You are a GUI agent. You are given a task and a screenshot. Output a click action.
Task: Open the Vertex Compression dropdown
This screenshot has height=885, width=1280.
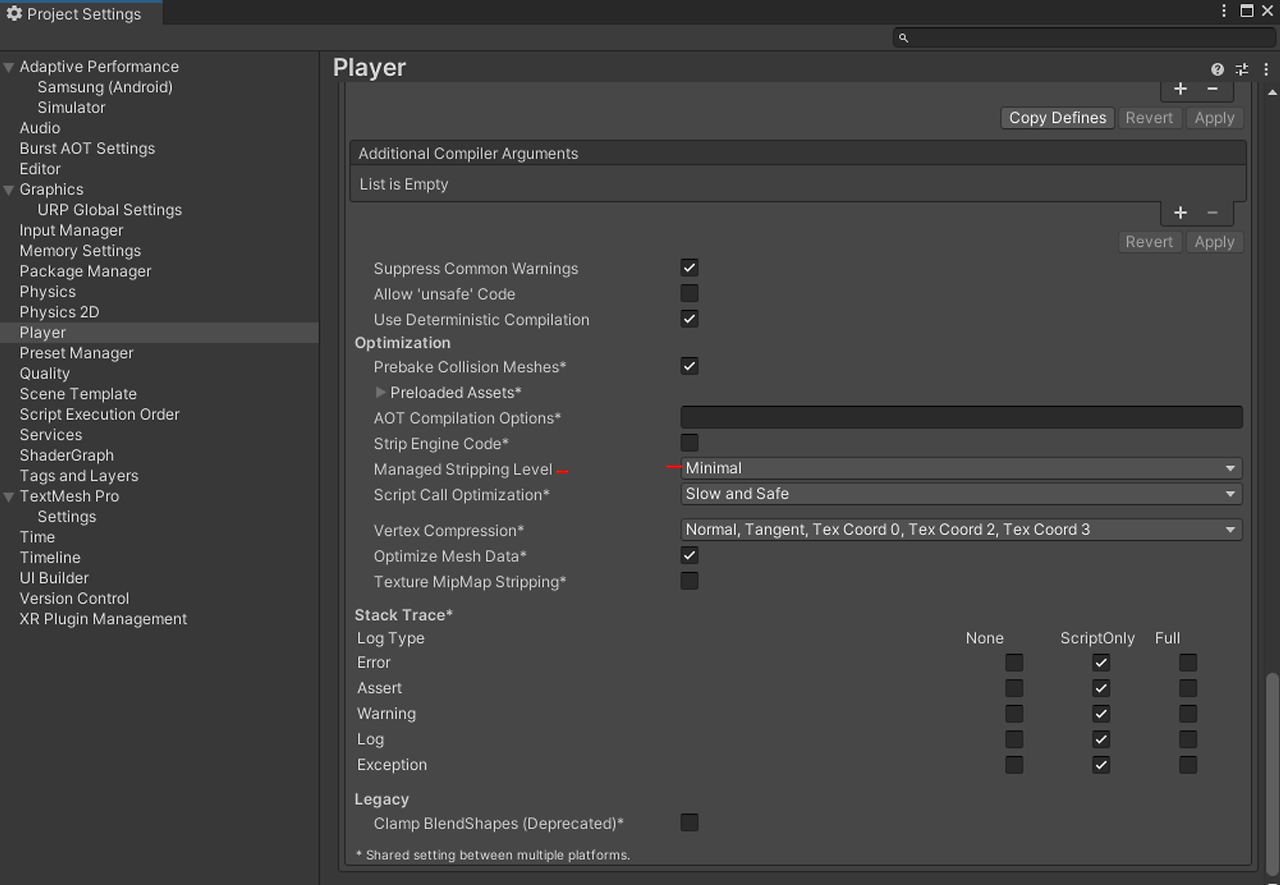960,529
